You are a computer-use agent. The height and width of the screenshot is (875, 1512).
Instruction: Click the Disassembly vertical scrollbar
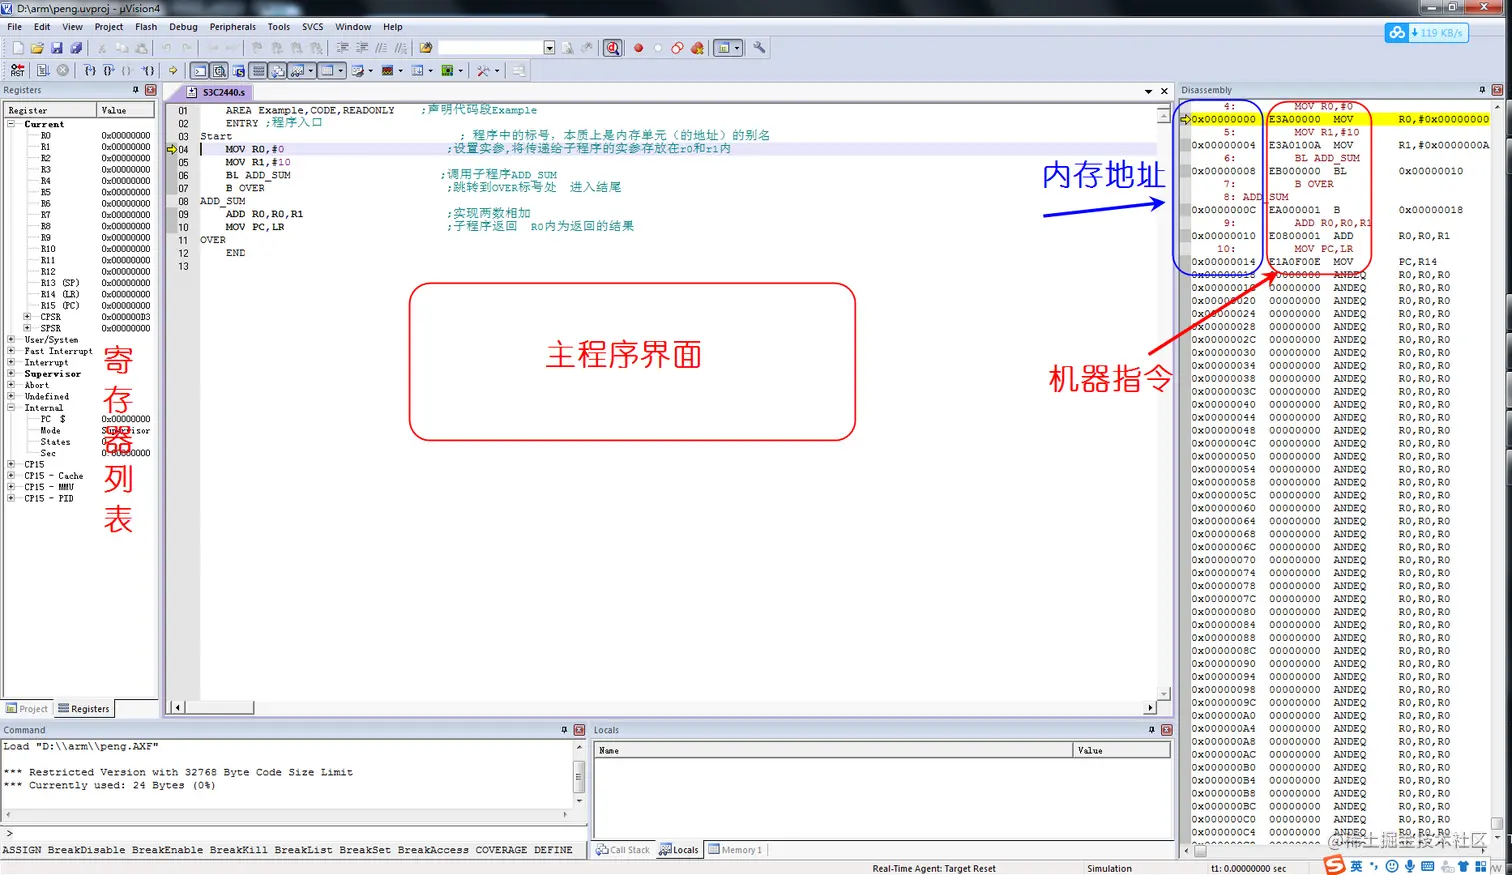pos(1497,470)
